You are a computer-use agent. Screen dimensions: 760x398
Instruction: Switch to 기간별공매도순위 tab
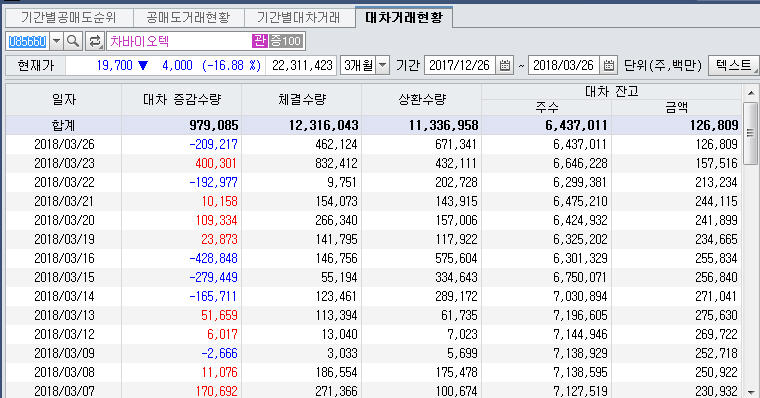click(68, 18)
